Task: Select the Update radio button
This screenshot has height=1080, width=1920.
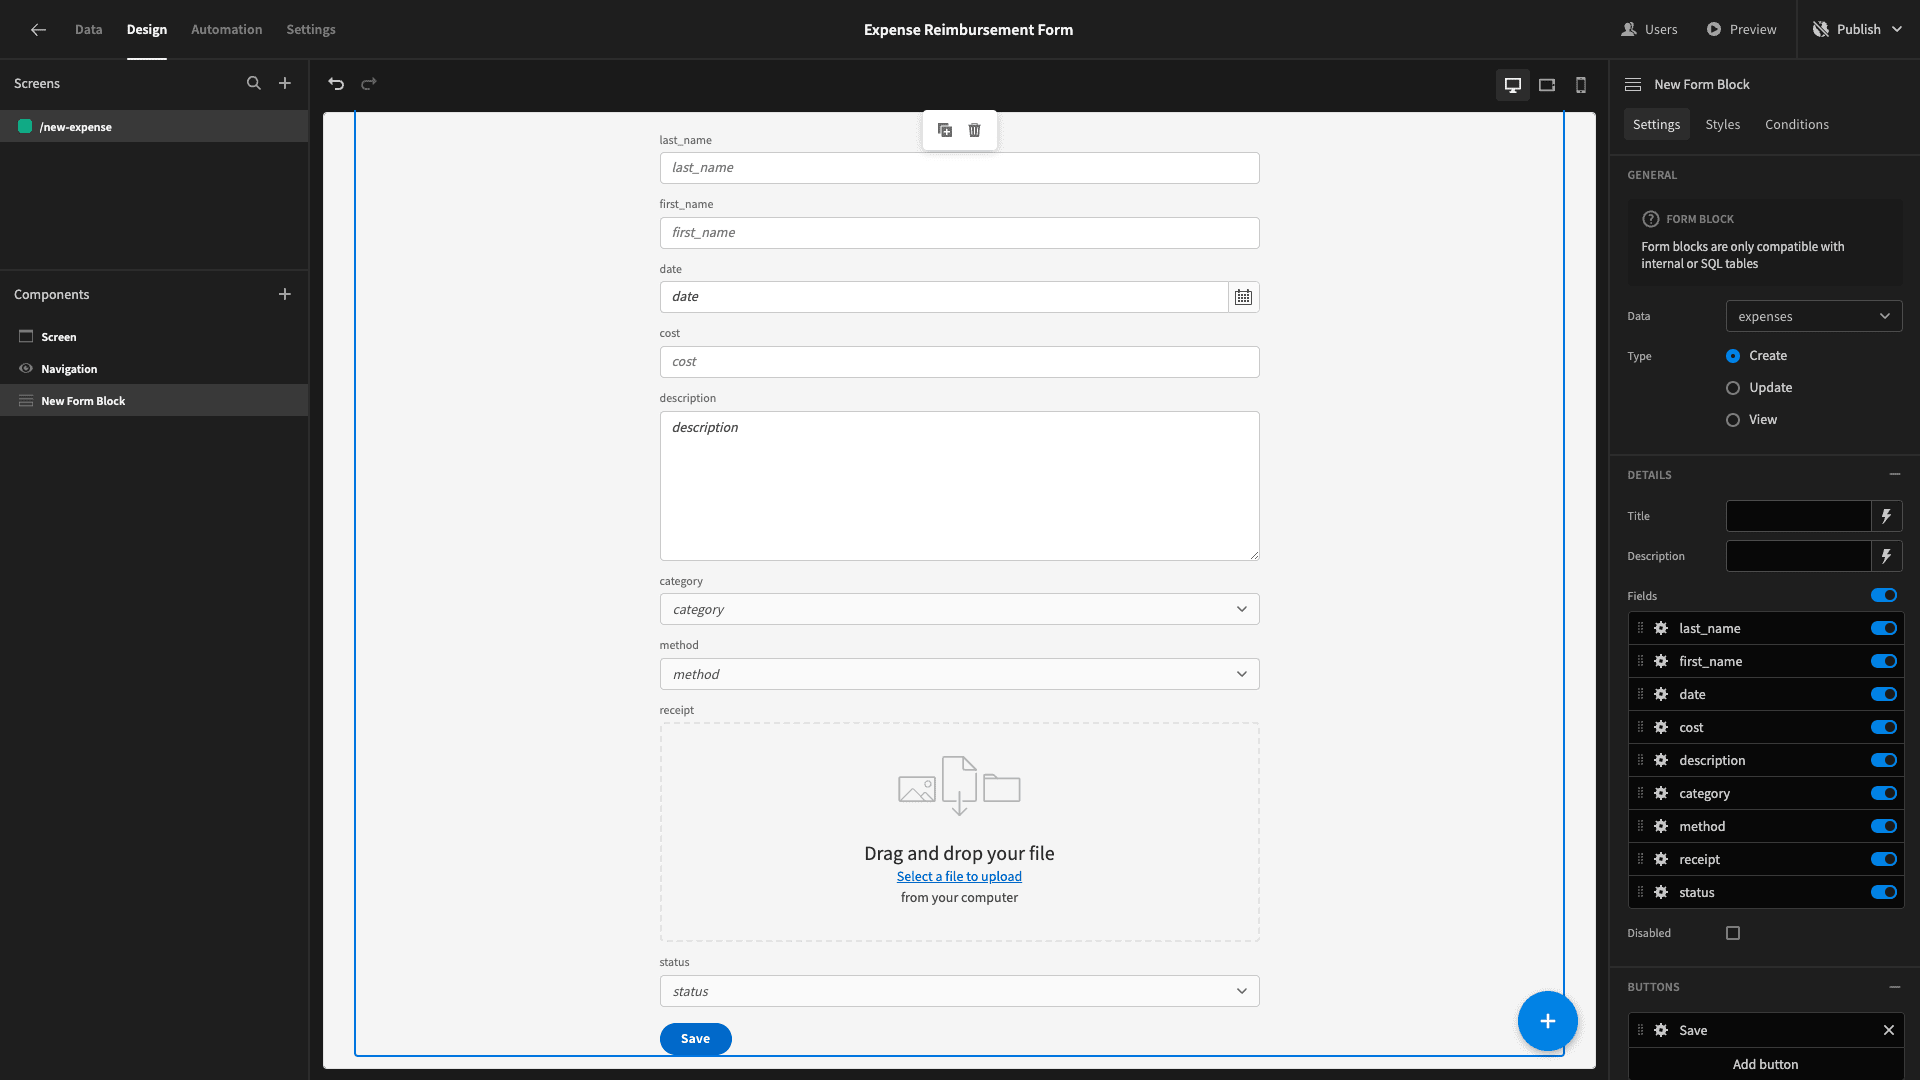Action: pyautogui.click(x=1733, y=386)
